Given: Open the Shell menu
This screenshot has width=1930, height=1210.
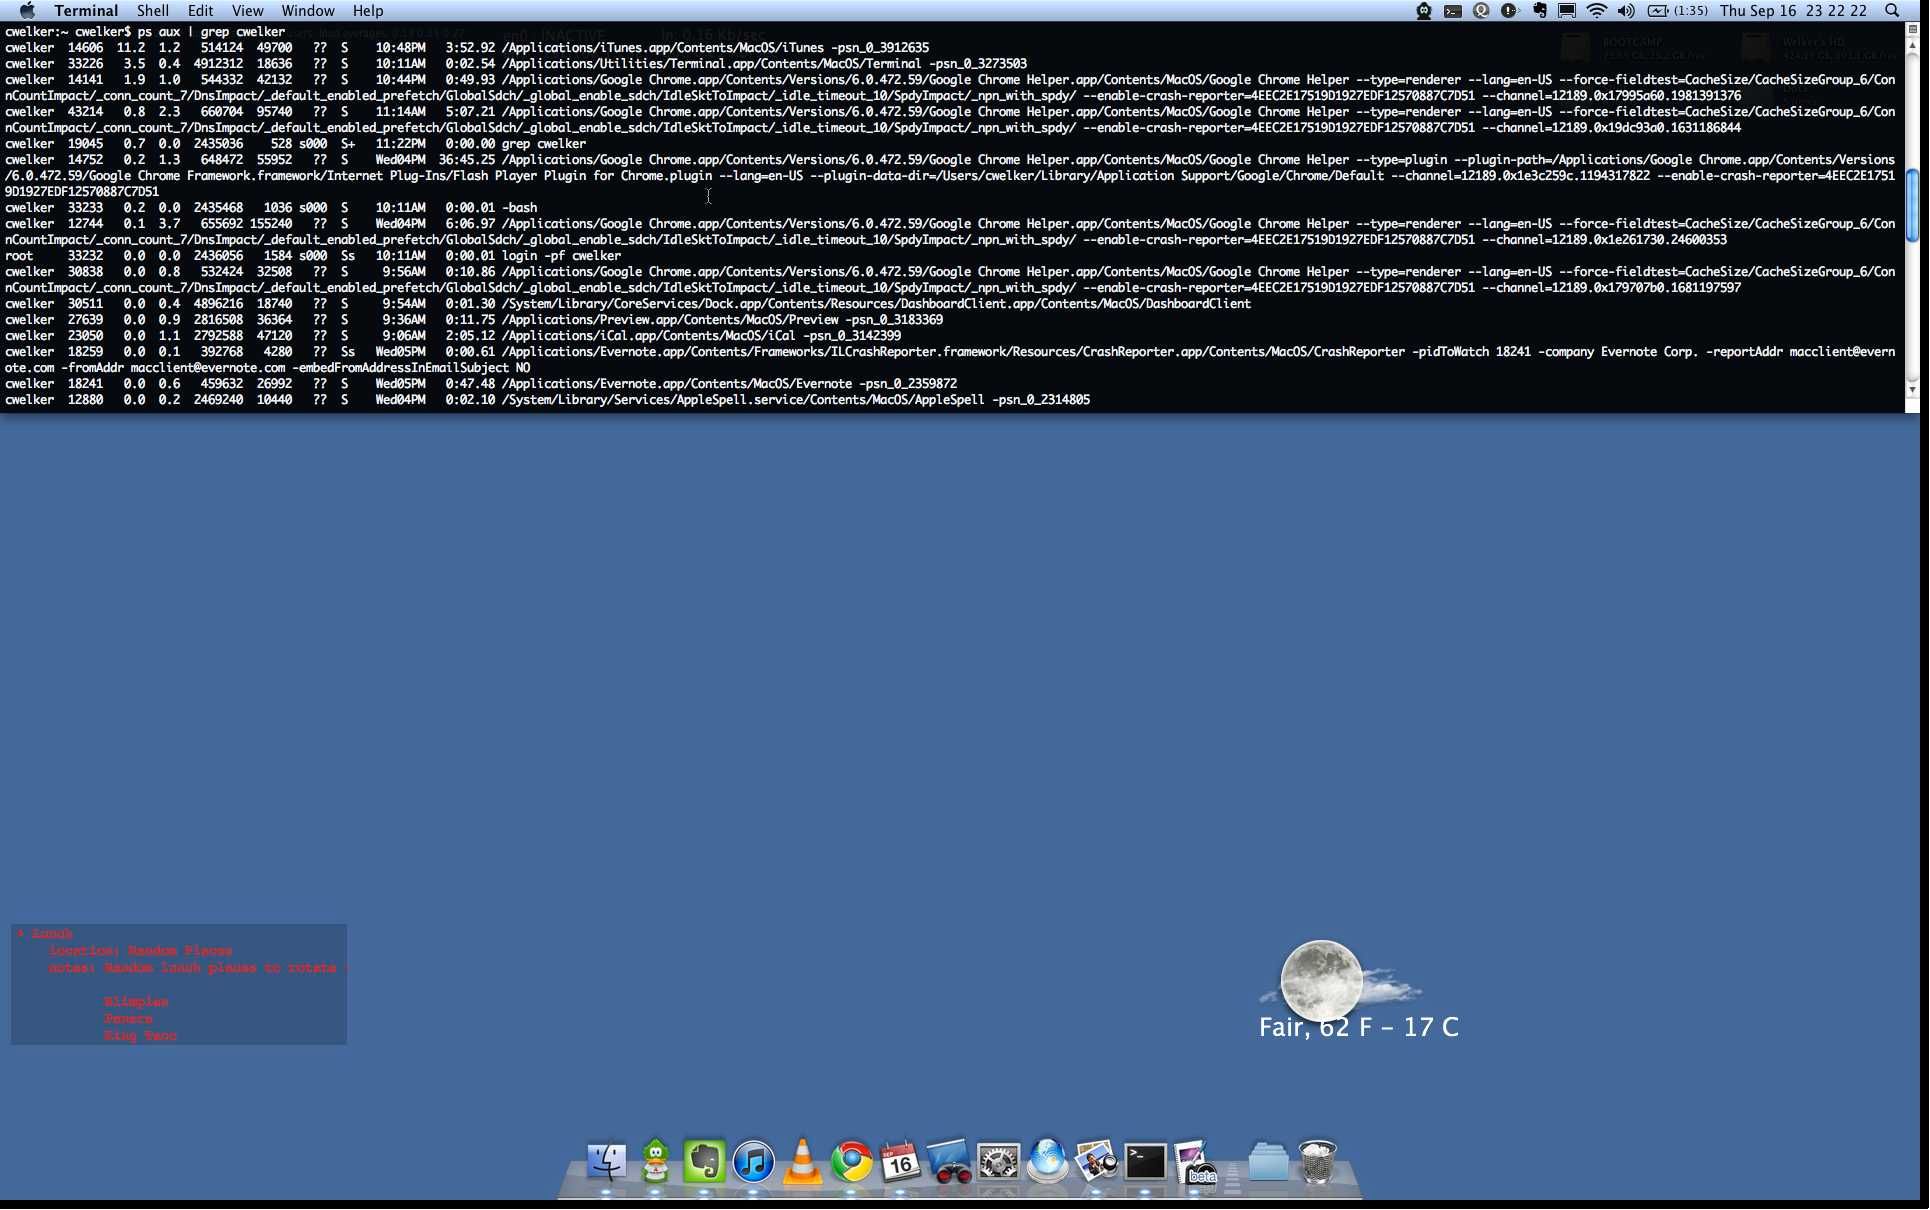Looking at the screenshot, I should point(152,10).
